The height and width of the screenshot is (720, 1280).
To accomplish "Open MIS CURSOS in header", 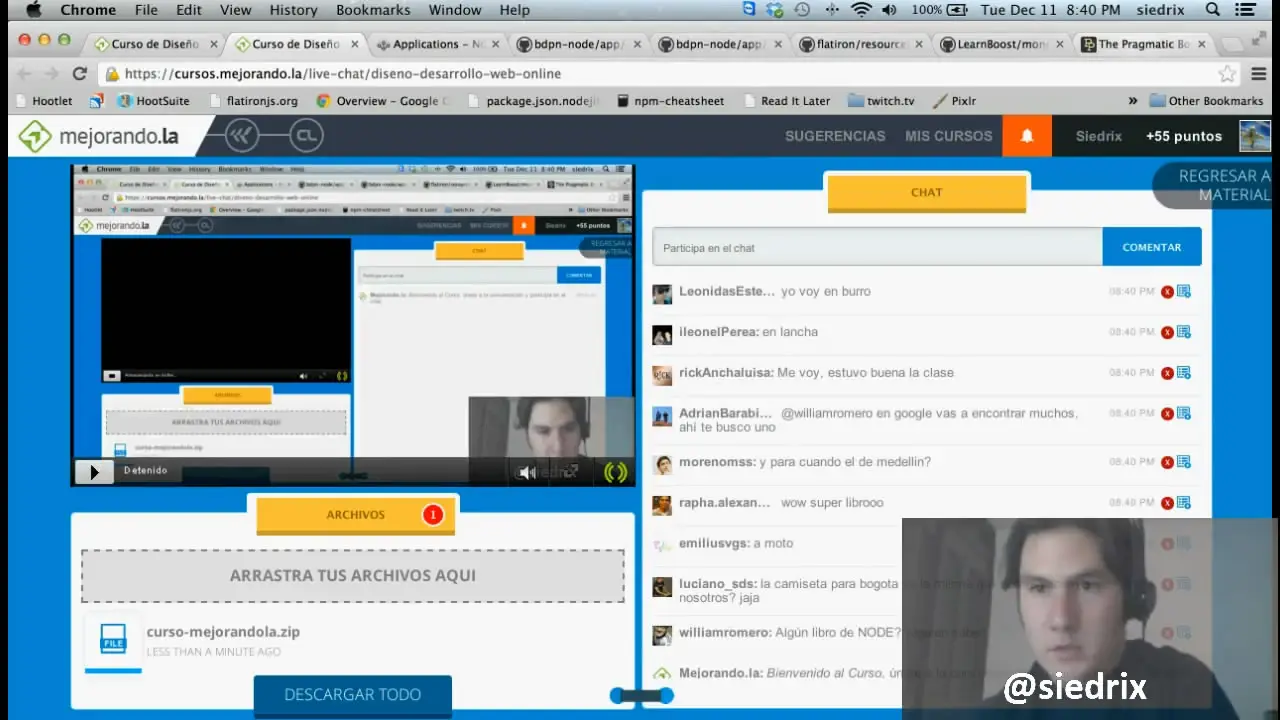I will 949,136.
